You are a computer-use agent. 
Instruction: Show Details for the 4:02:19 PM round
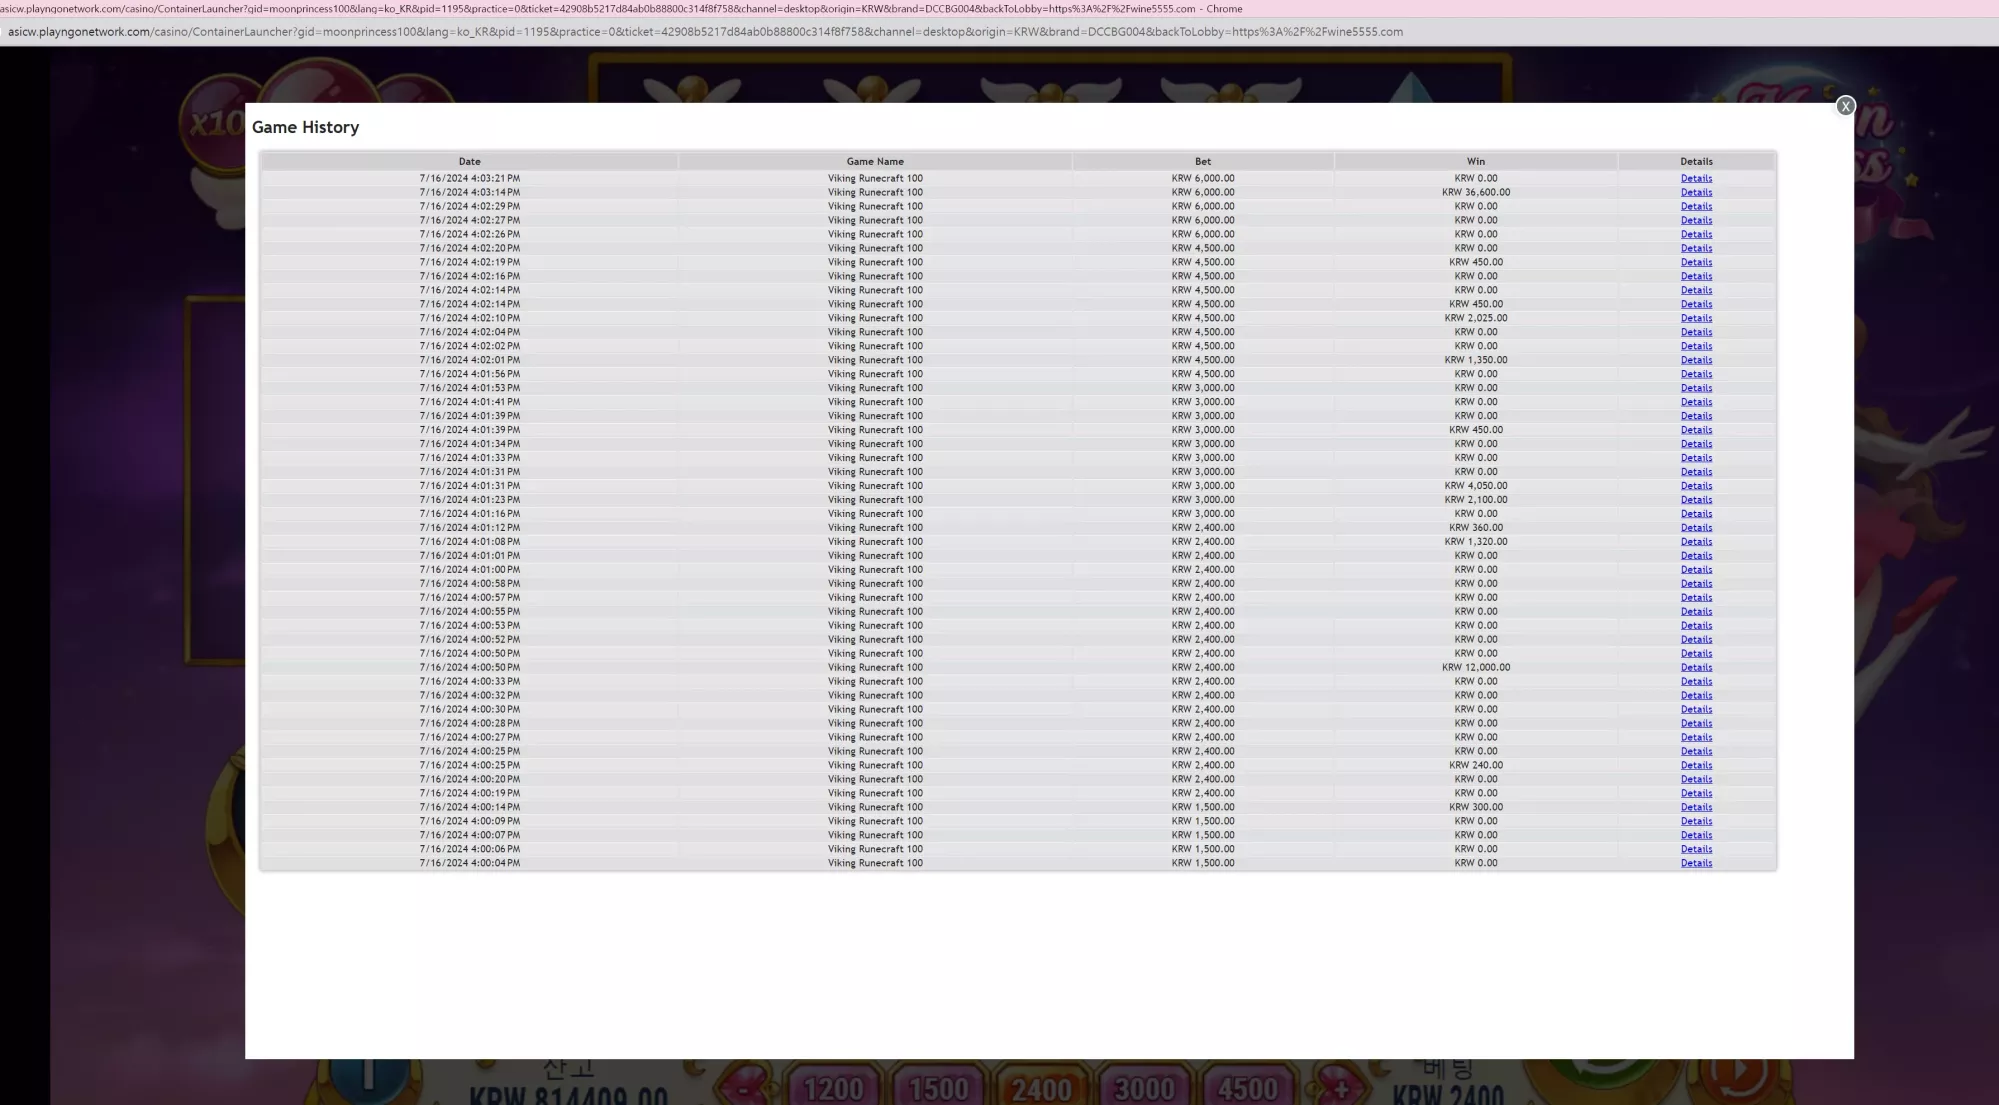click(1696, 262)
